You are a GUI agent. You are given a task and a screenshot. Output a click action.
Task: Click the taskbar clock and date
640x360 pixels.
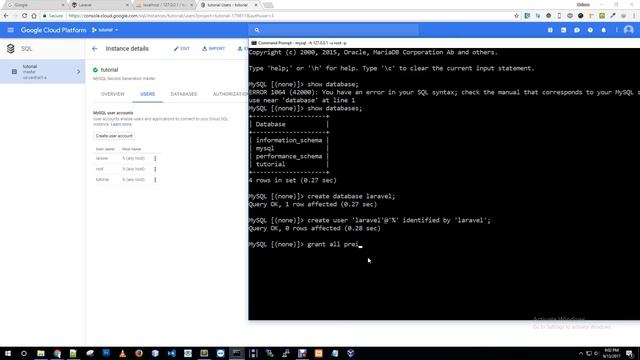pyautogui.click(x=611, y=353)
